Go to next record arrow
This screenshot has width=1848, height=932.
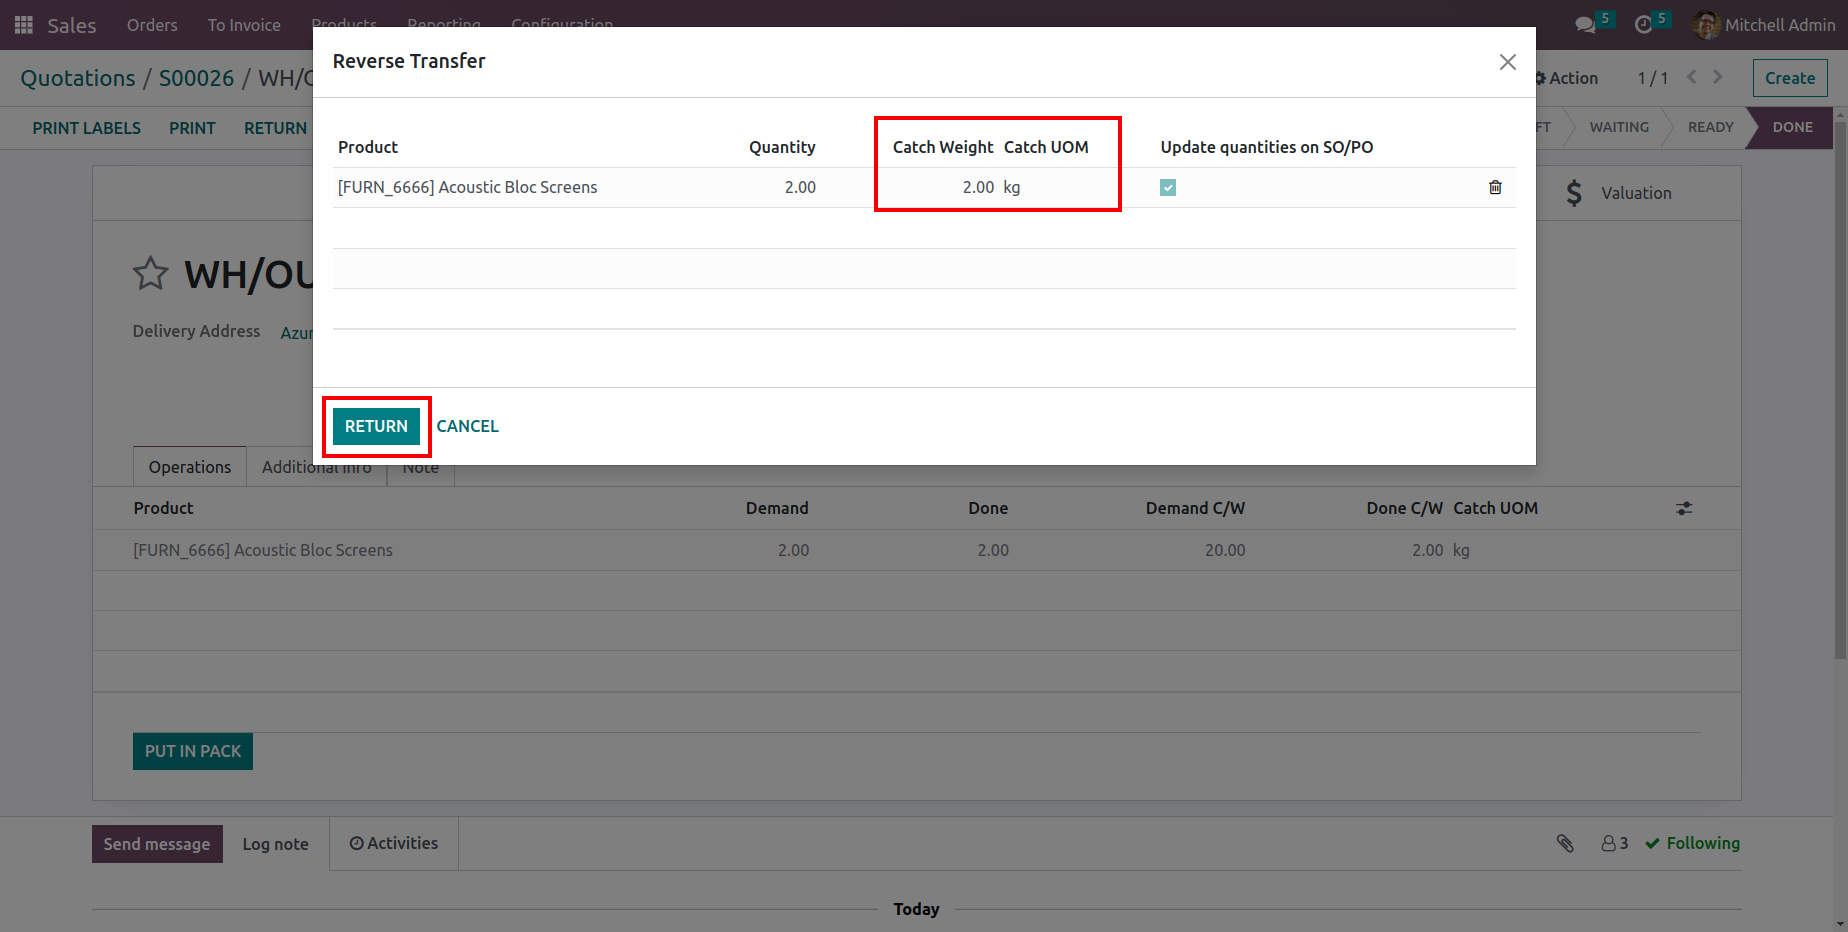(1718, 77)
